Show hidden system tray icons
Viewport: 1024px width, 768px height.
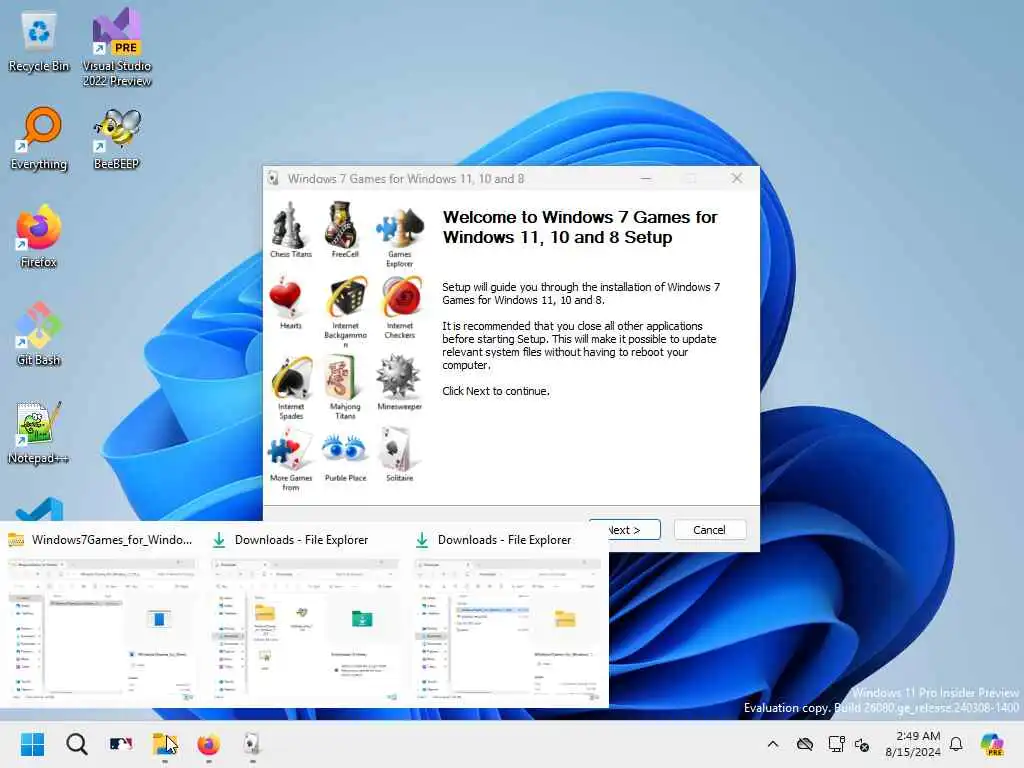click(773, 744)
